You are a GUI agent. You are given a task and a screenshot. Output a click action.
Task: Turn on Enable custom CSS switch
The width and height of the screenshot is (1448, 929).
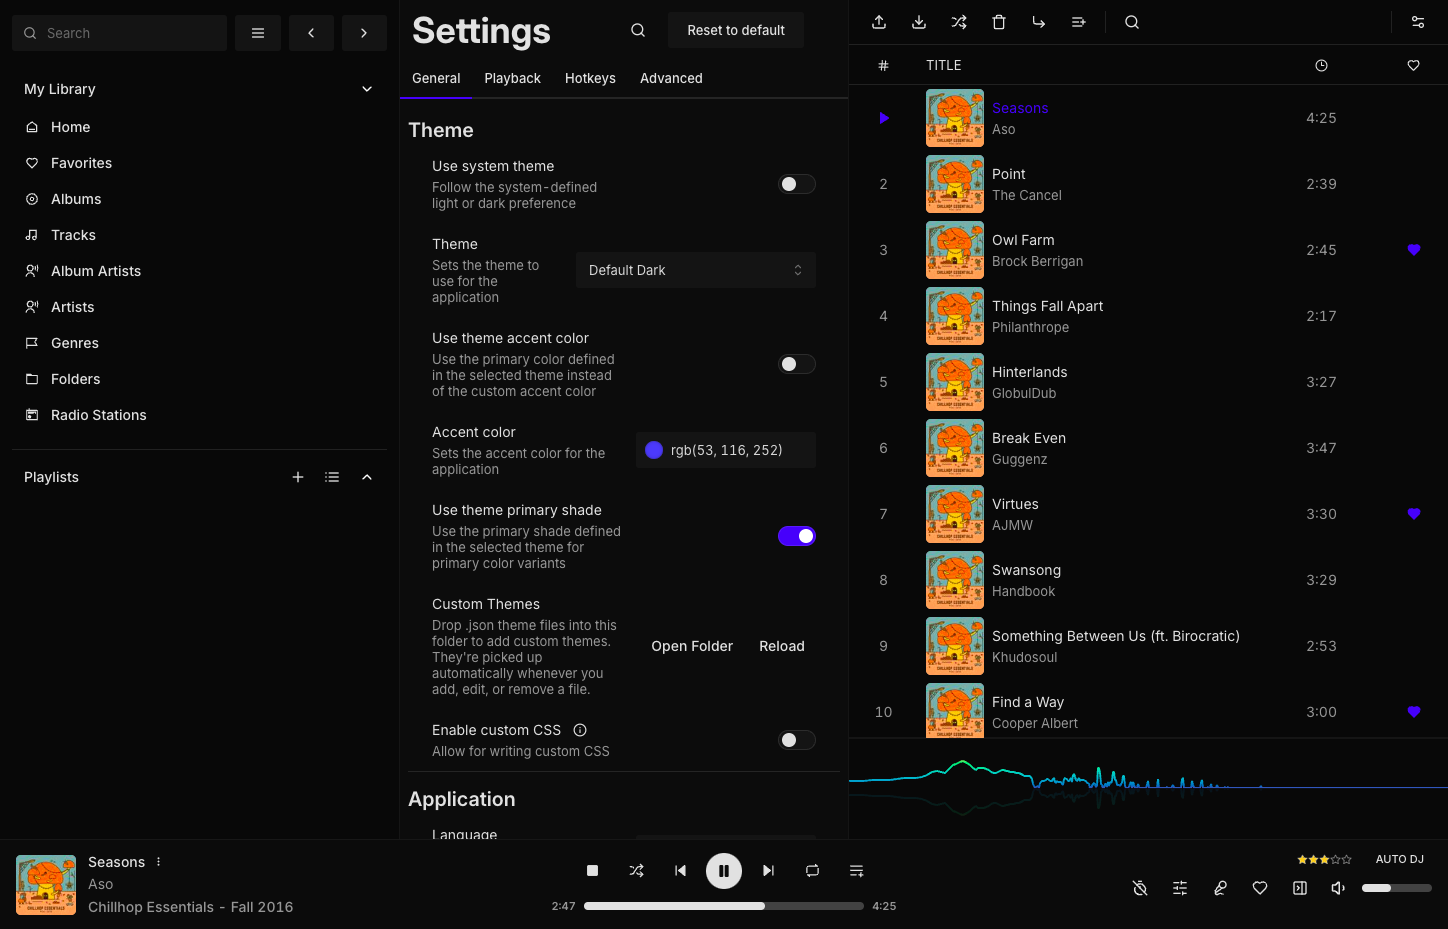pos(797,740)
